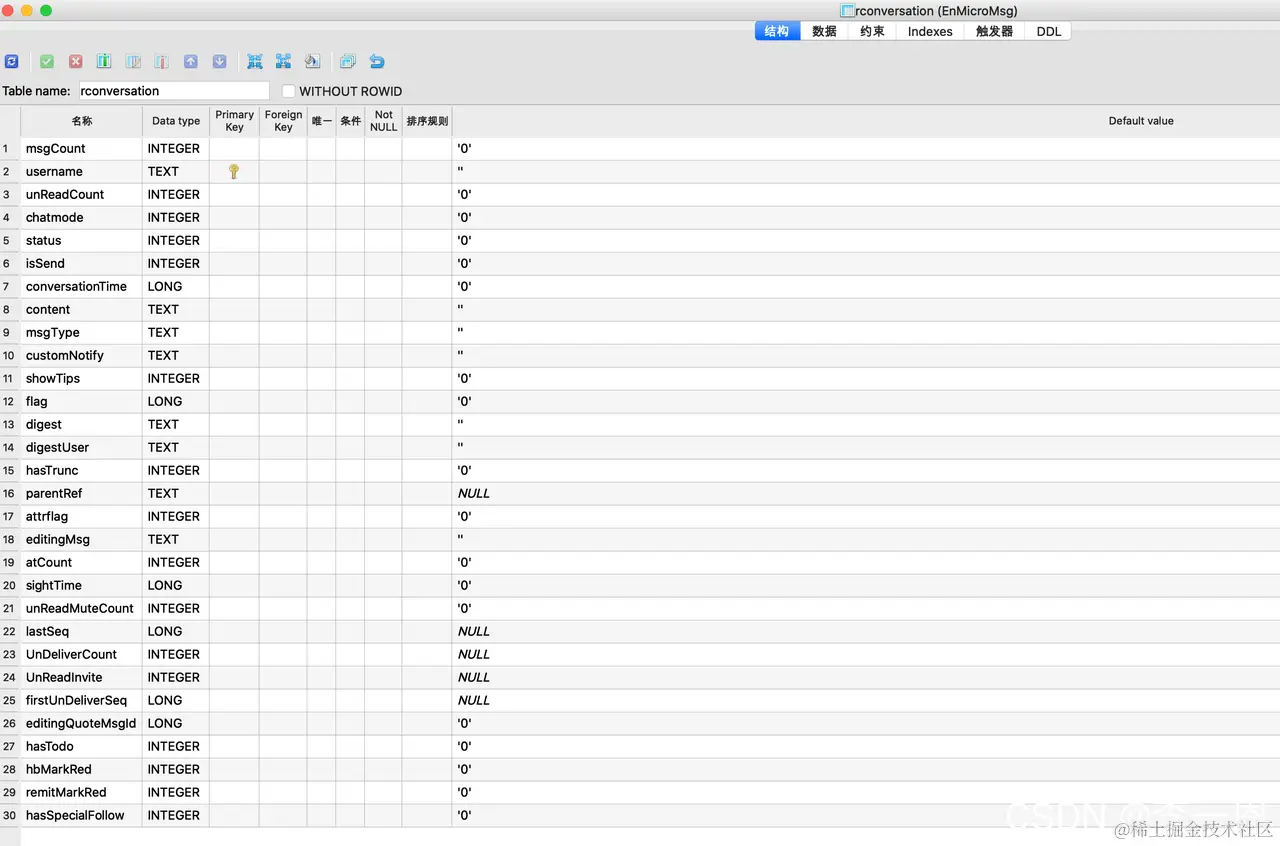The height and width of the screenshot is (846, 1280).
Task: Switch to the Indexes tab
Action: tap(930, 31)
